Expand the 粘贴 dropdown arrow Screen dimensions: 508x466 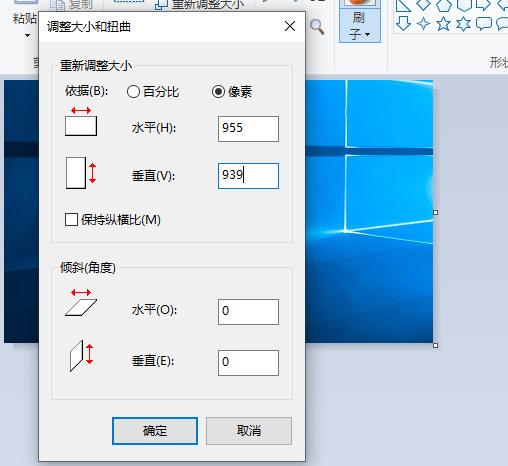click(27, 35)
